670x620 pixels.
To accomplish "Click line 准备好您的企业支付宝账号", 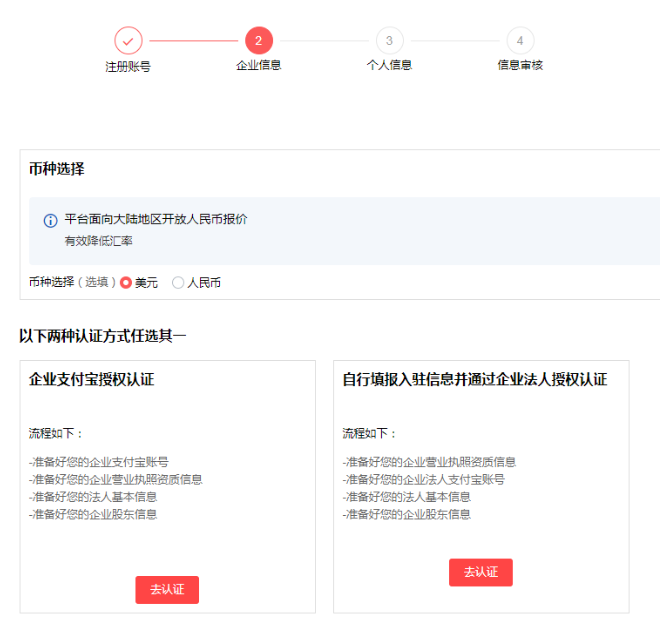I will point(99,462).
